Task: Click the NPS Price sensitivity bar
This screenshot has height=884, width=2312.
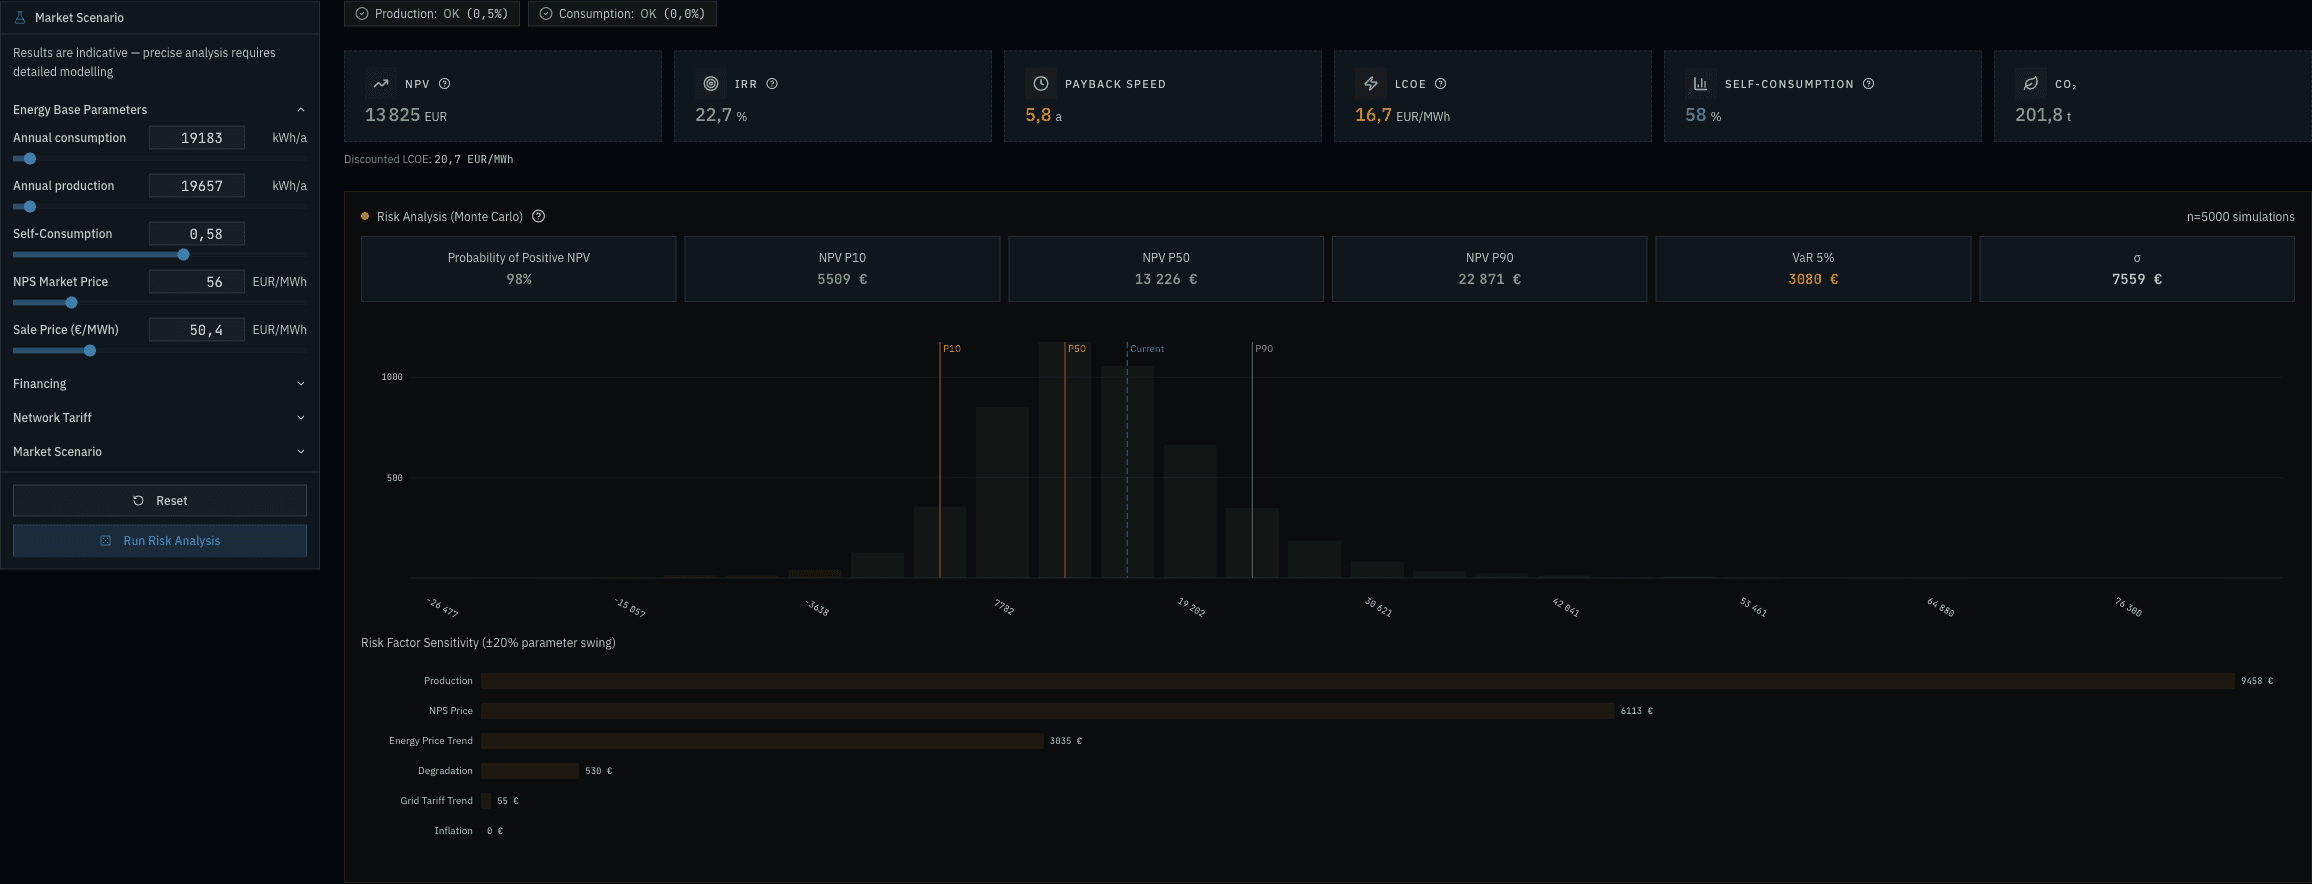Action: click(1048, 711)
